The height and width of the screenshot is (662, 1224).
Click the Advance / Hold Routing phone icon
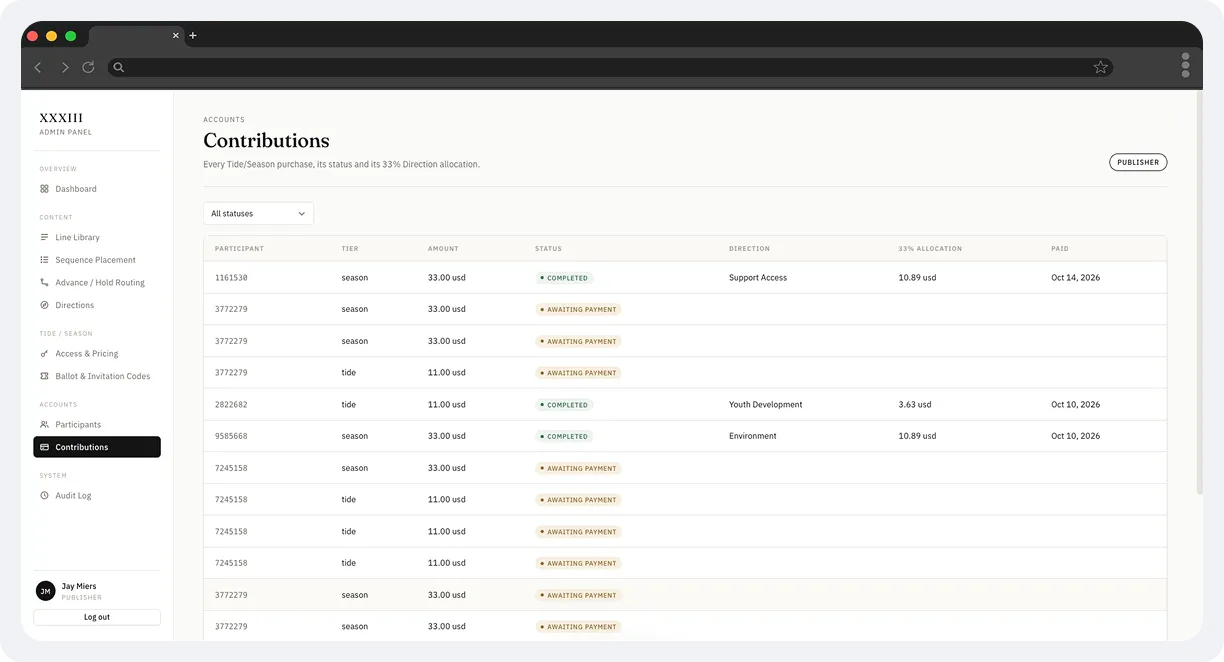click(44, 283)
